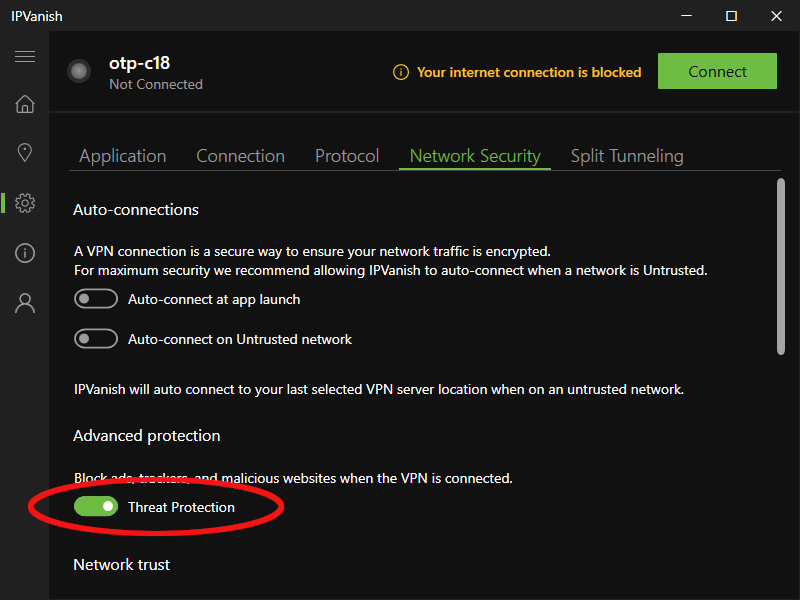Open the info icon in sidebar
800x600 pixels.
pos(24,253)
